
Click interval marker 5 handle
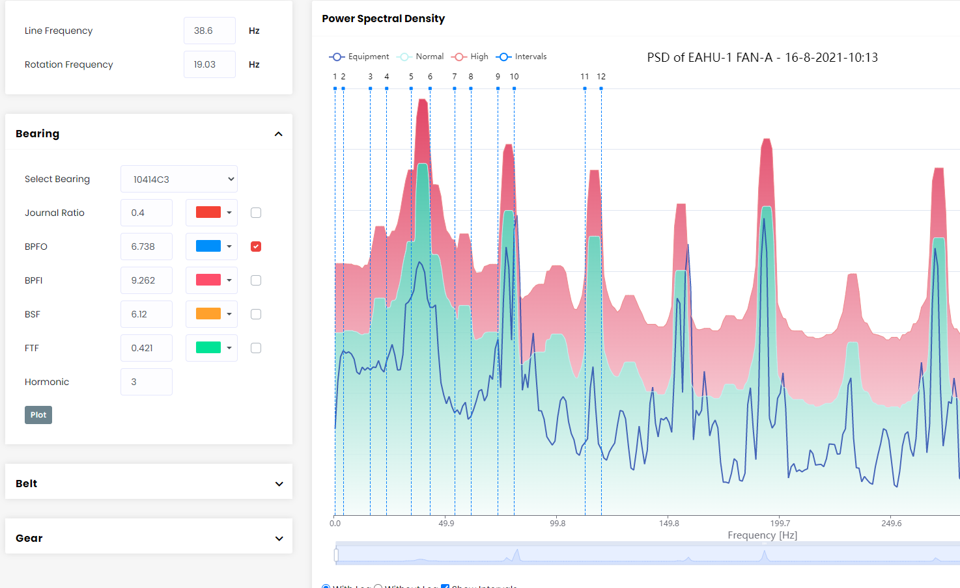411,88
